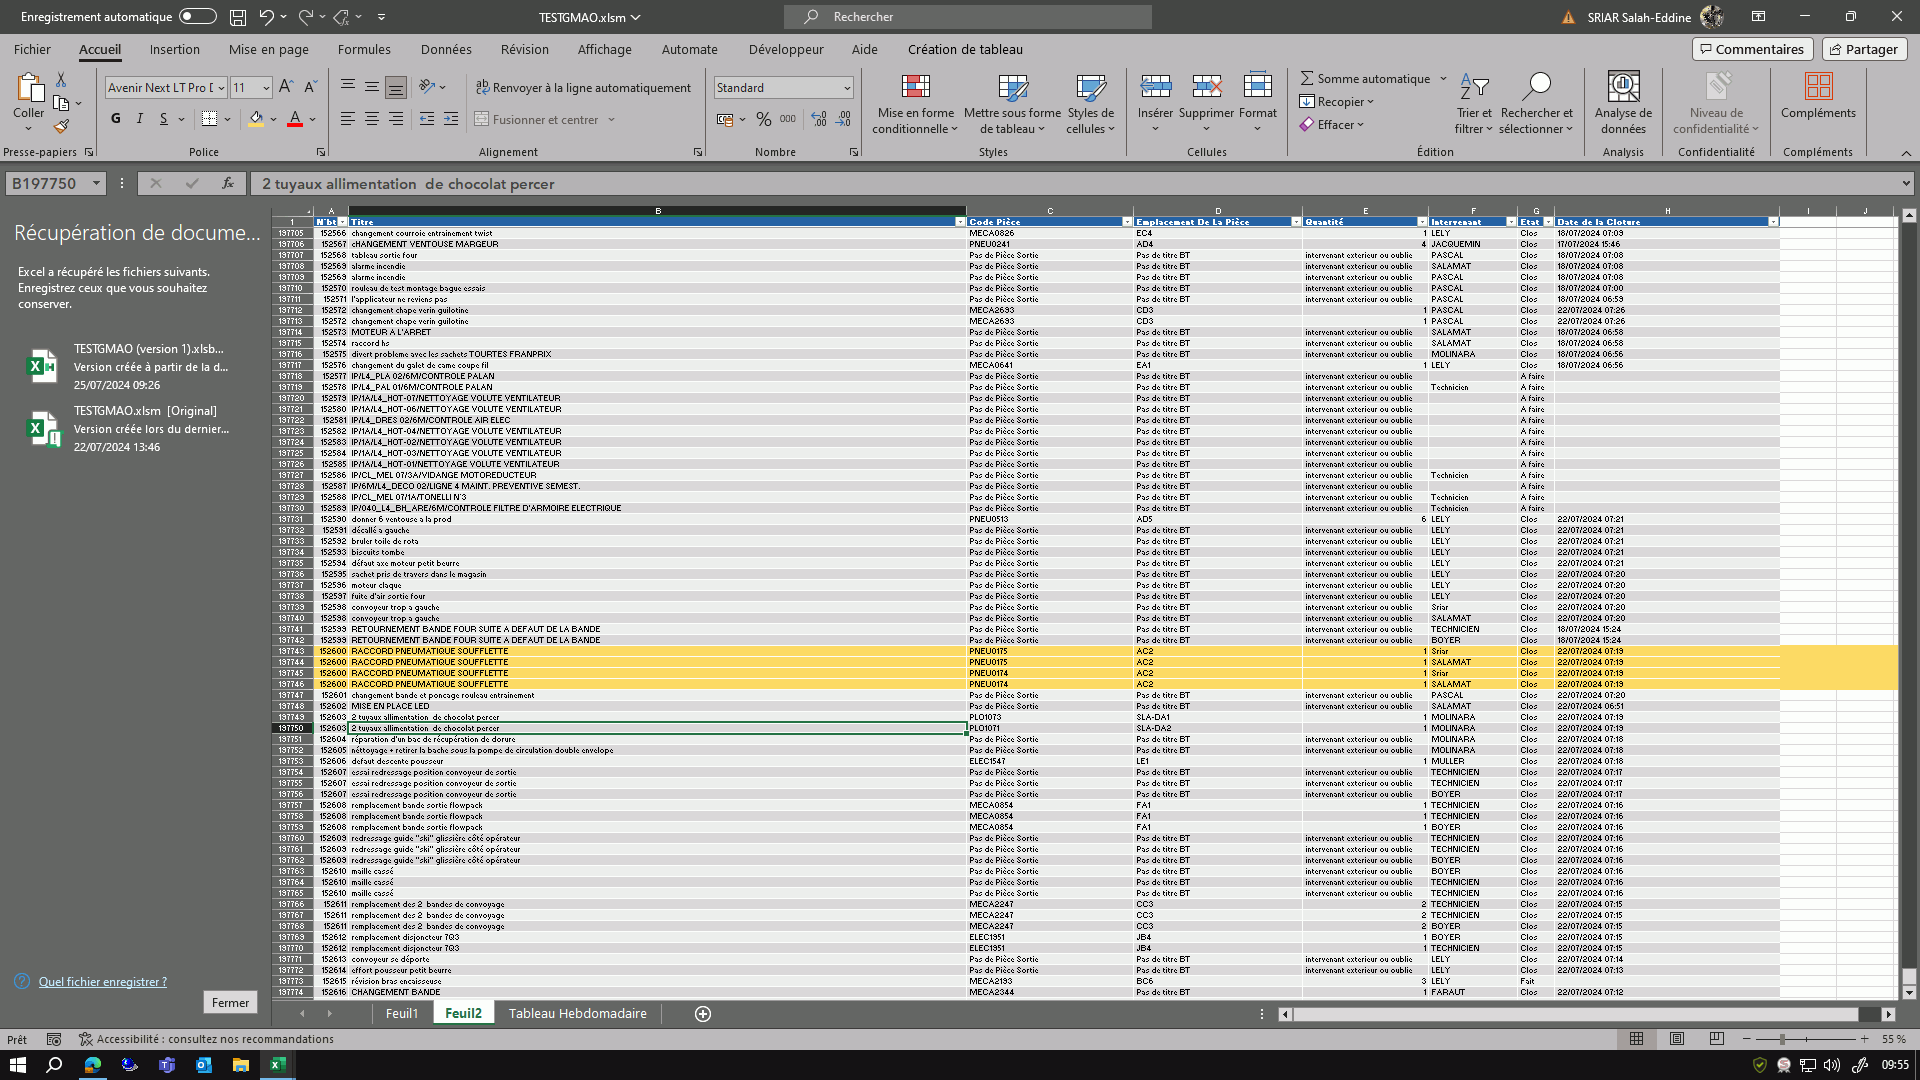Viewport: 1920px width, 1080px height.
Task: Toggle Renvoyer à la ligne automatiquement
Action: [x=583, y=88]
